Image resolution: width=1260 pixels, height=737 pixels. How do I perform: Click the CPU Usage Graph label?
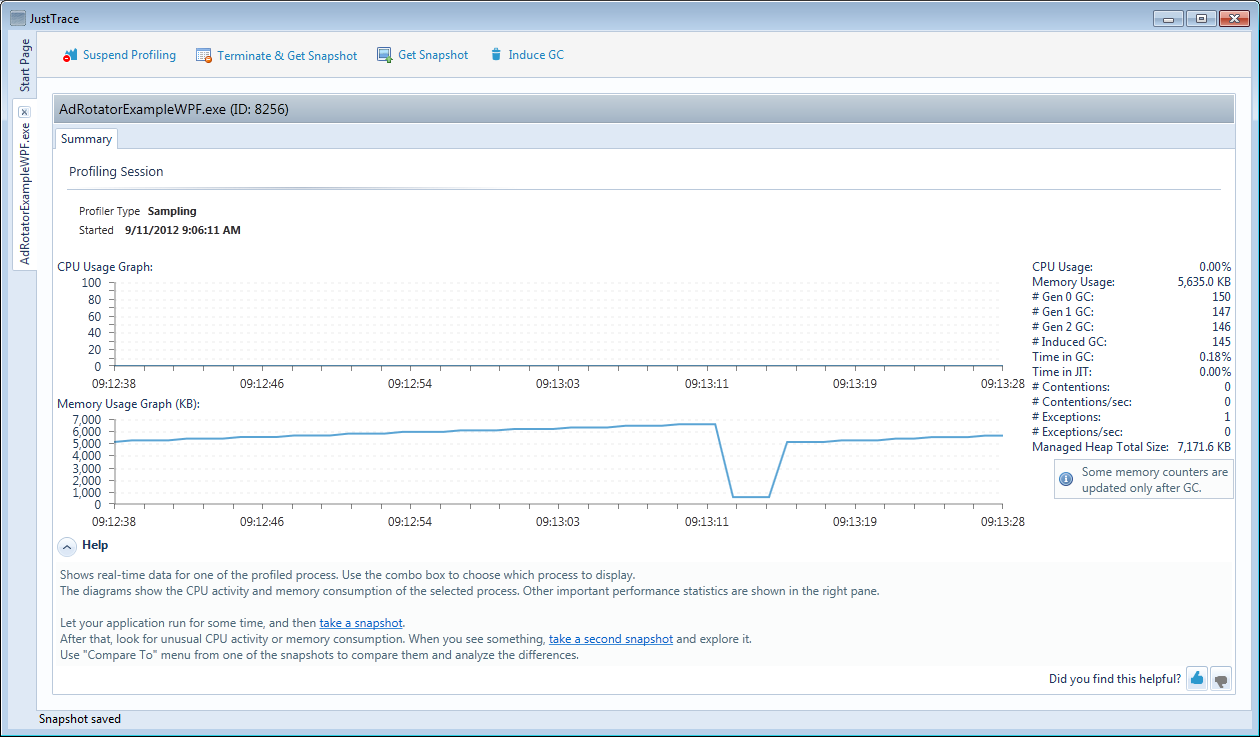point(105,267)
